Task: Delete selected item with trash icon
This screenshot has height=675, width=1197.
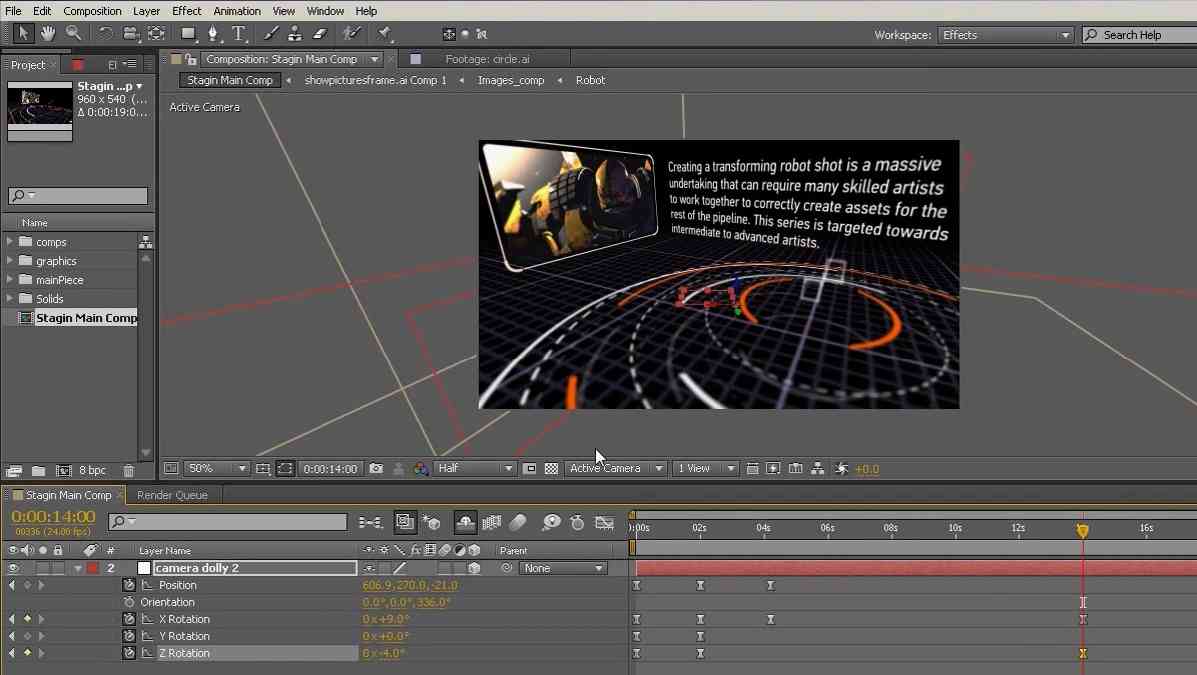Action: coord(128,470)
